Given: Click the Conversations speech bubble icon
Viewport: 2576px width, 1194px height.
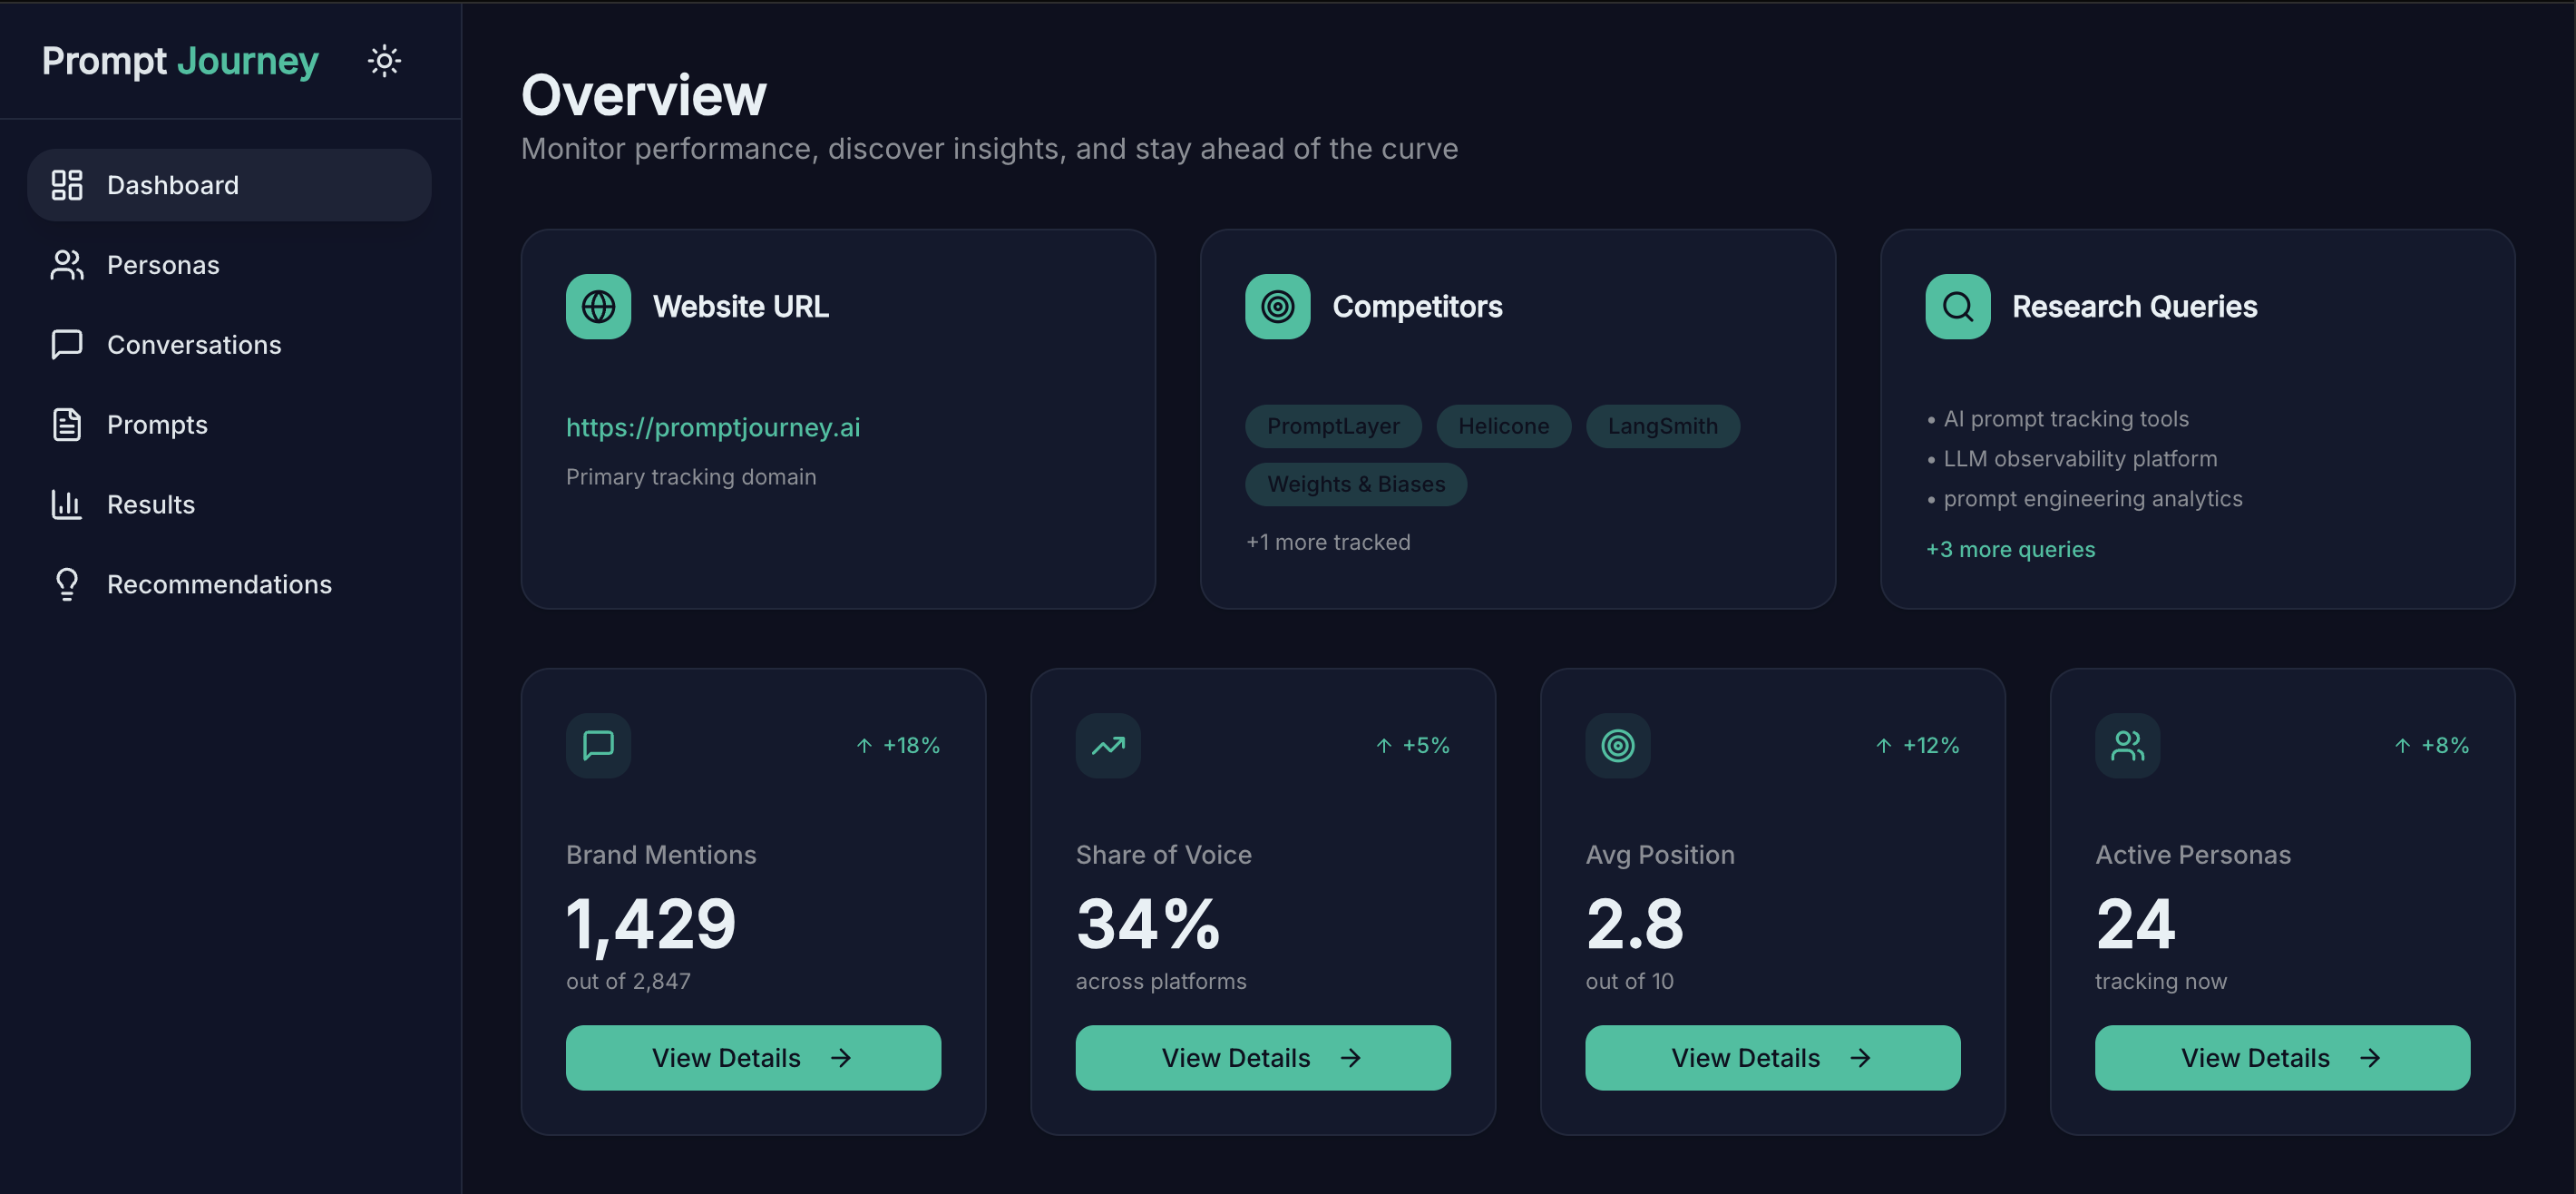Looking at the screenshot, I should [66, 344].
